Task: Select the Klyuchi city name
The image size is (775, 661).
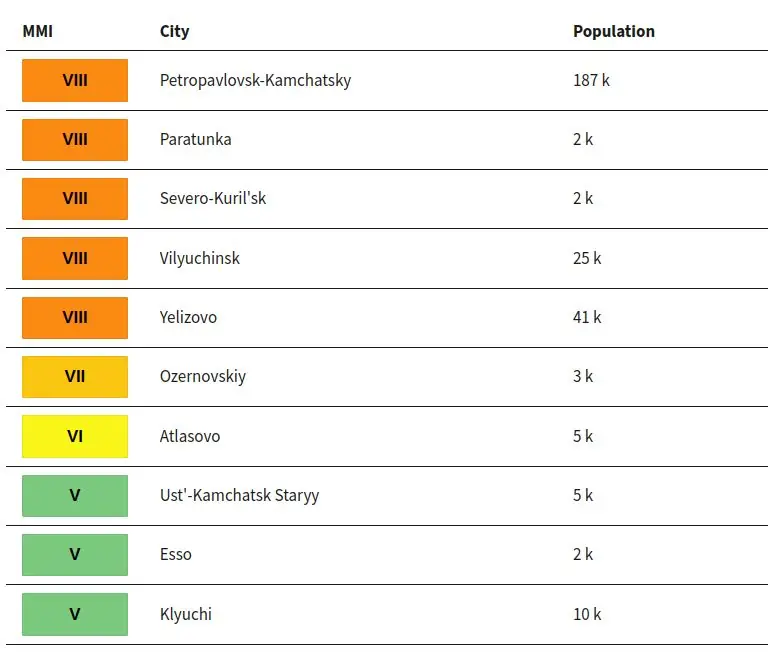Action: [186, 614]
